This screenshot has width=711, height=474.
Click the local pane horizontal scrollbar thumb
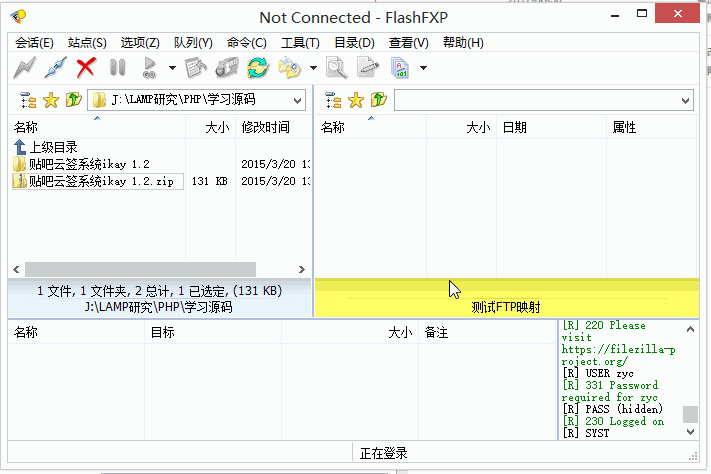[140, 269]
